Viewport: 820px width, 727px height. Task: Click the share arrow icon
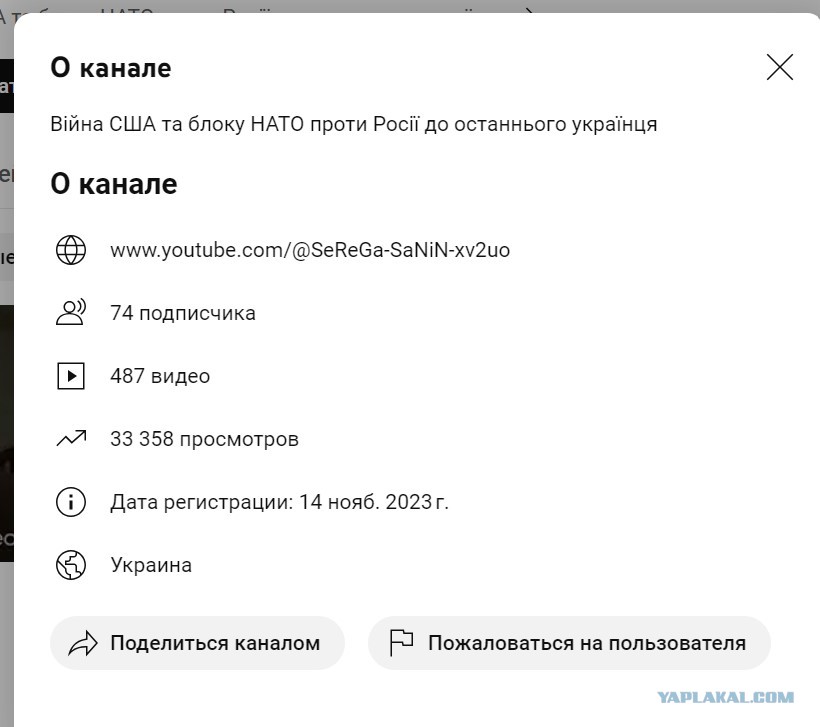(83, 643)
